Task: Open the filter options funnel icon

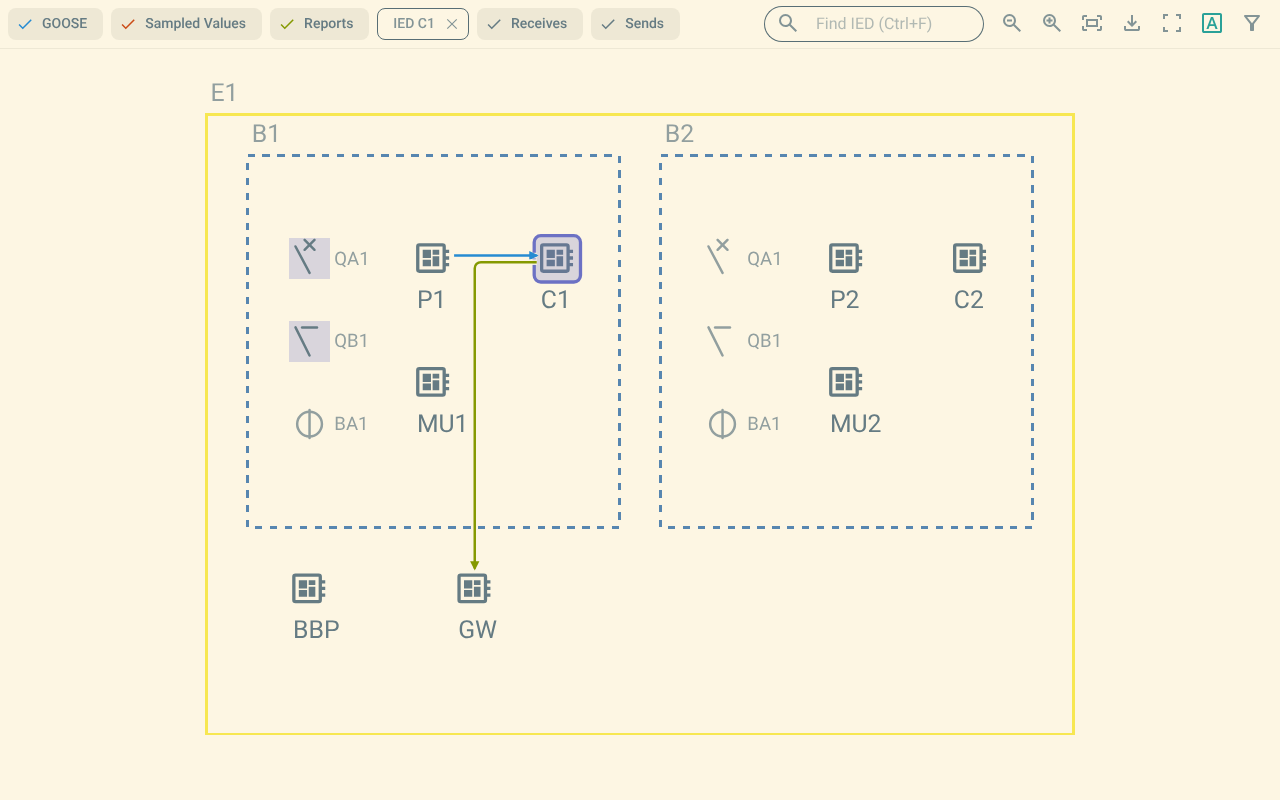Action: [1252, 23]
